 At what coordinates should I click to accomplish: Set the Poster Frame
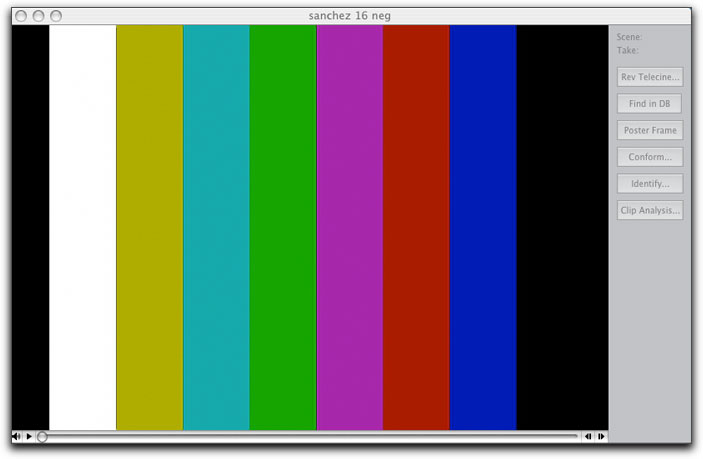coord(650,130)
